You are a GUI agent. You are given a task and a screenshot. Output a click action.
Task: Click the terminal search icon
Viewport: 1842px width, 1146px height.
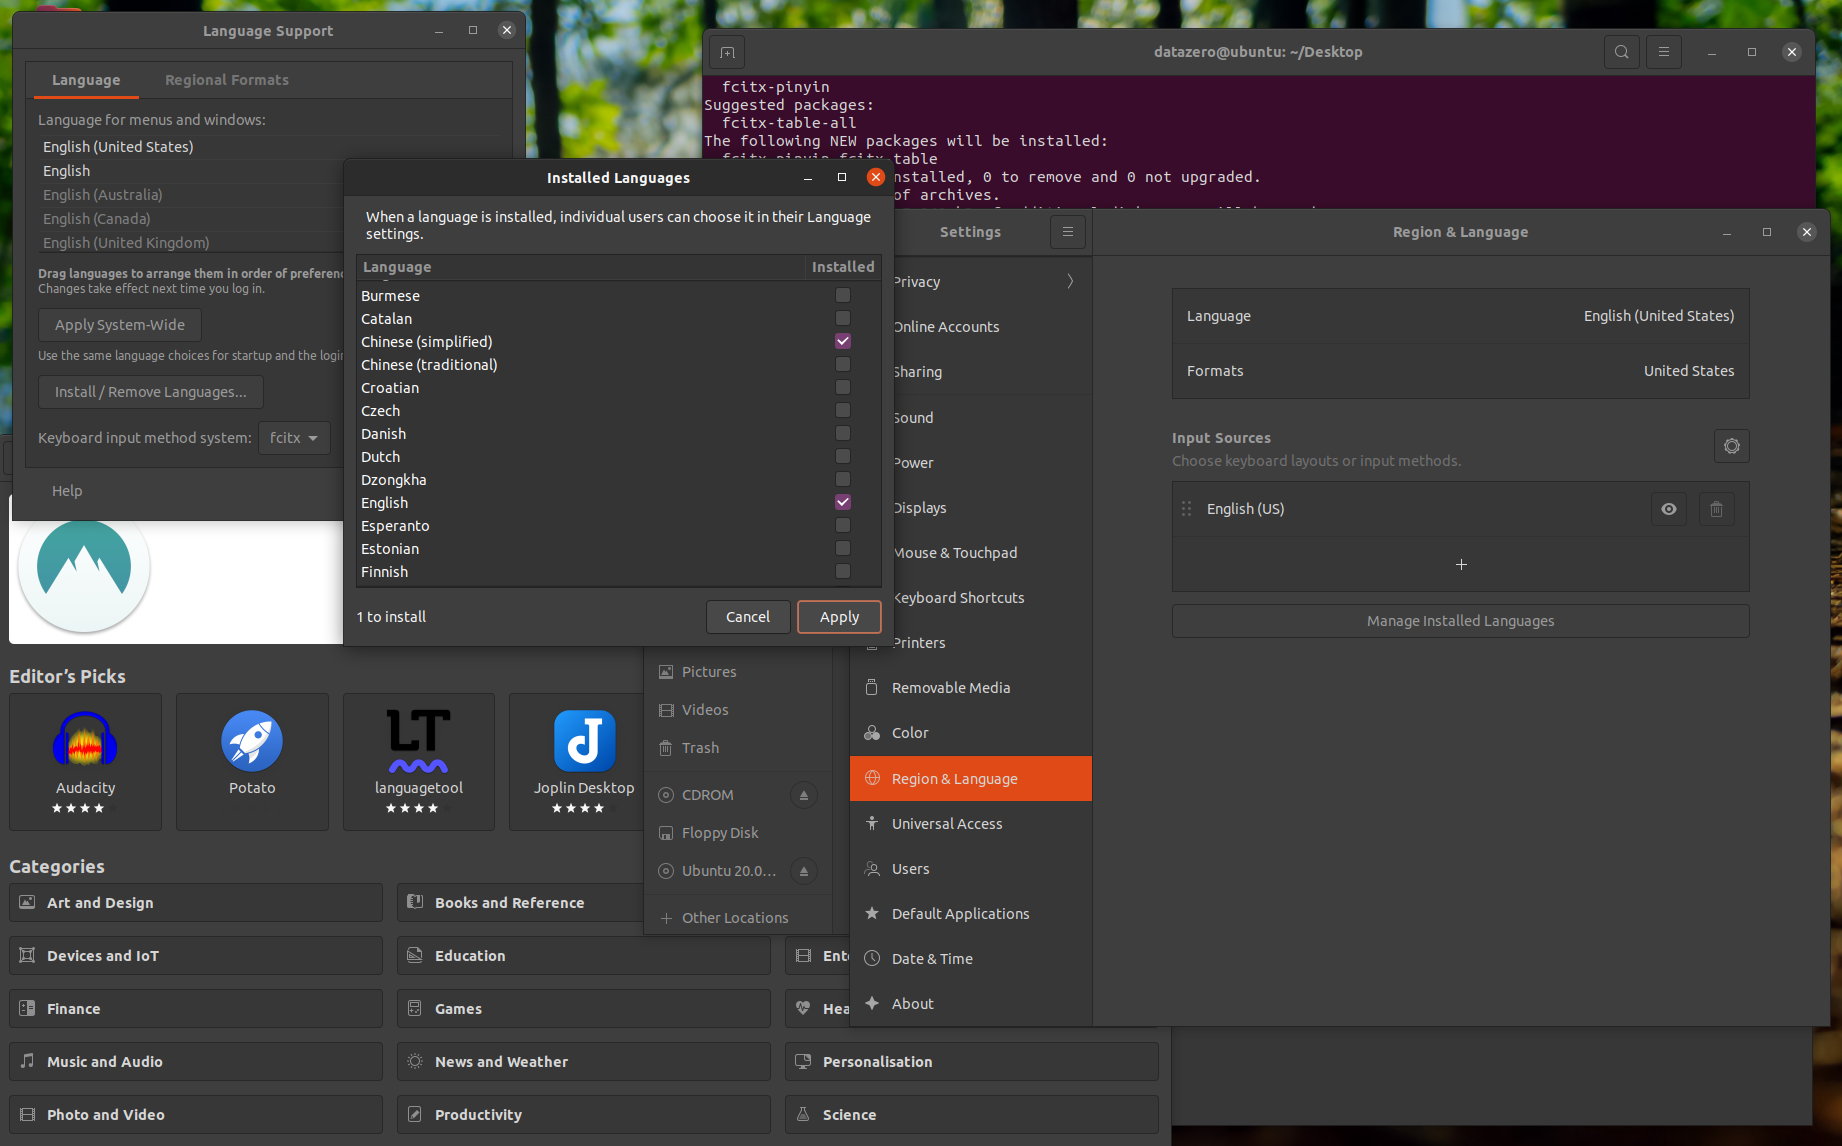(1621, 52)
